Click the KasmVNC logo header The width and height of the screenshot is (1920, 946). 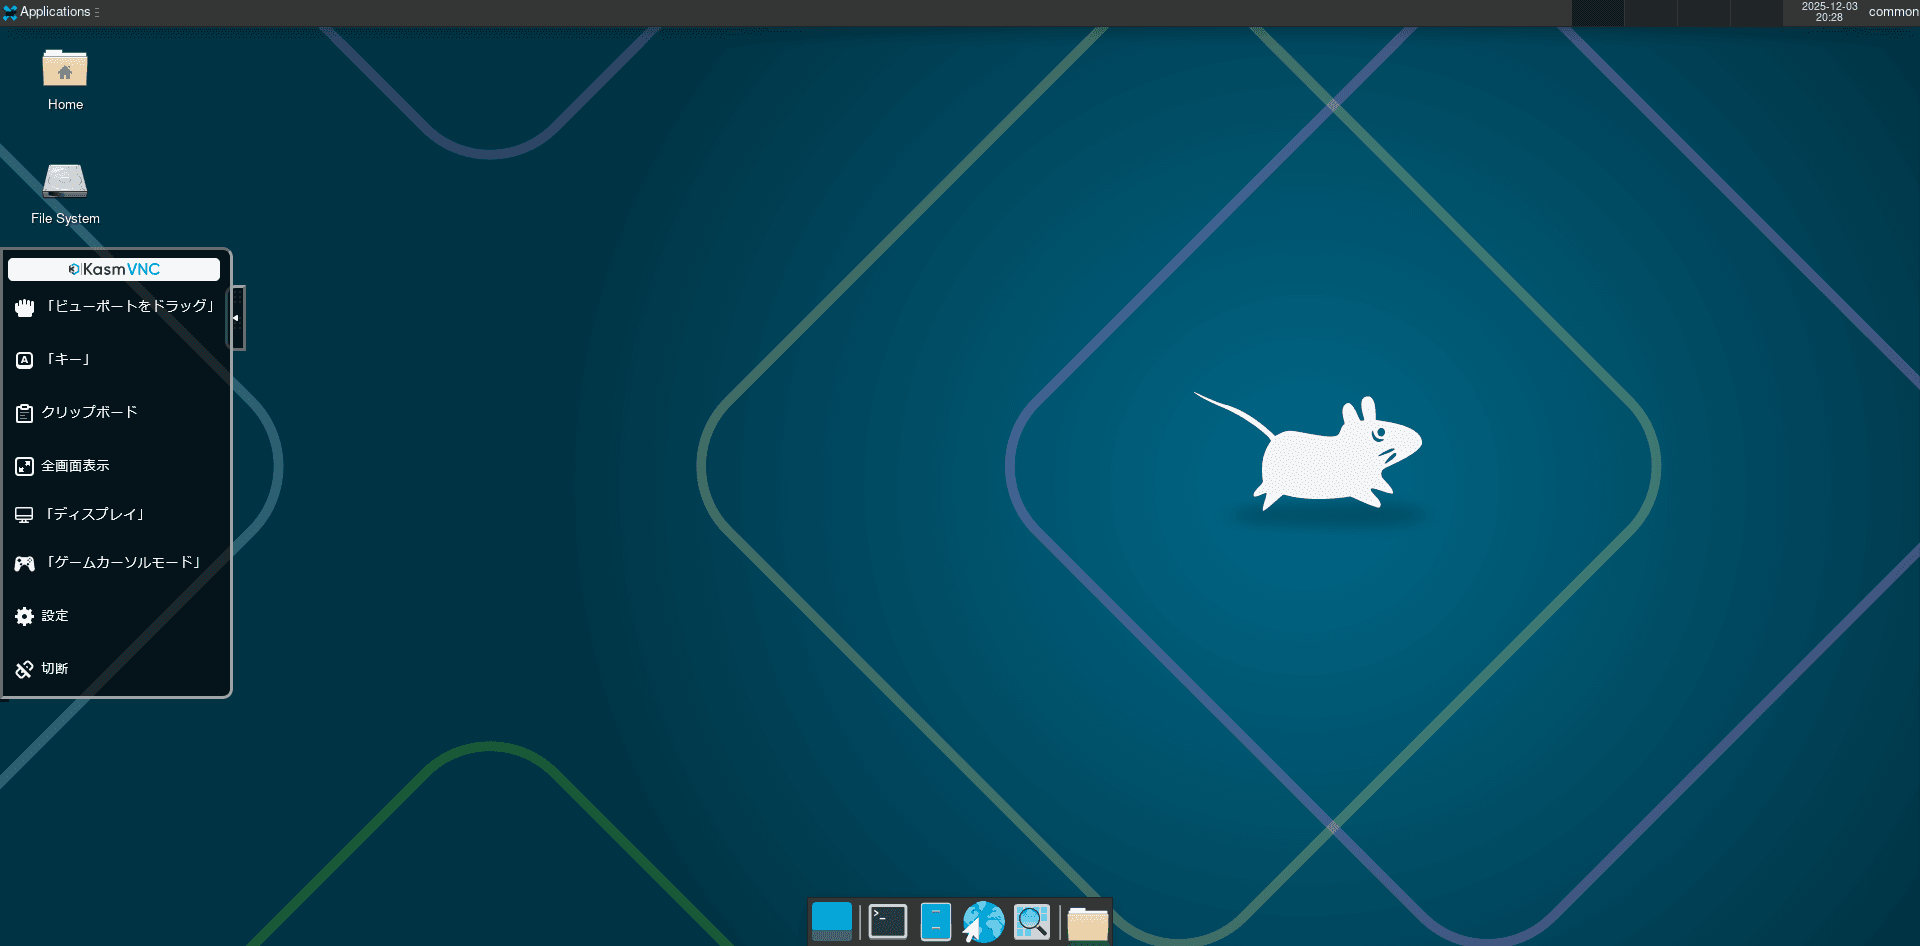click(114, 269)
